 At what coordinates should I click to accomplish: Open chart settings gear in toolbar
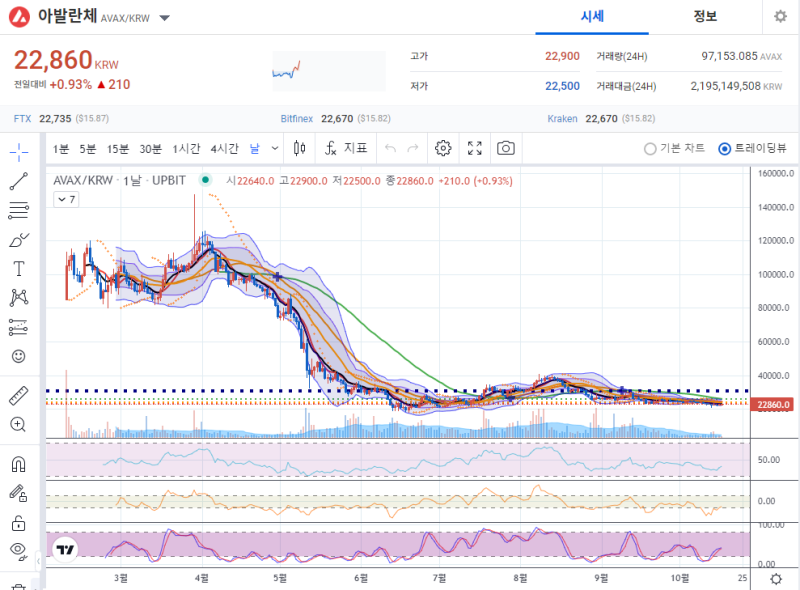pos(443,149)
